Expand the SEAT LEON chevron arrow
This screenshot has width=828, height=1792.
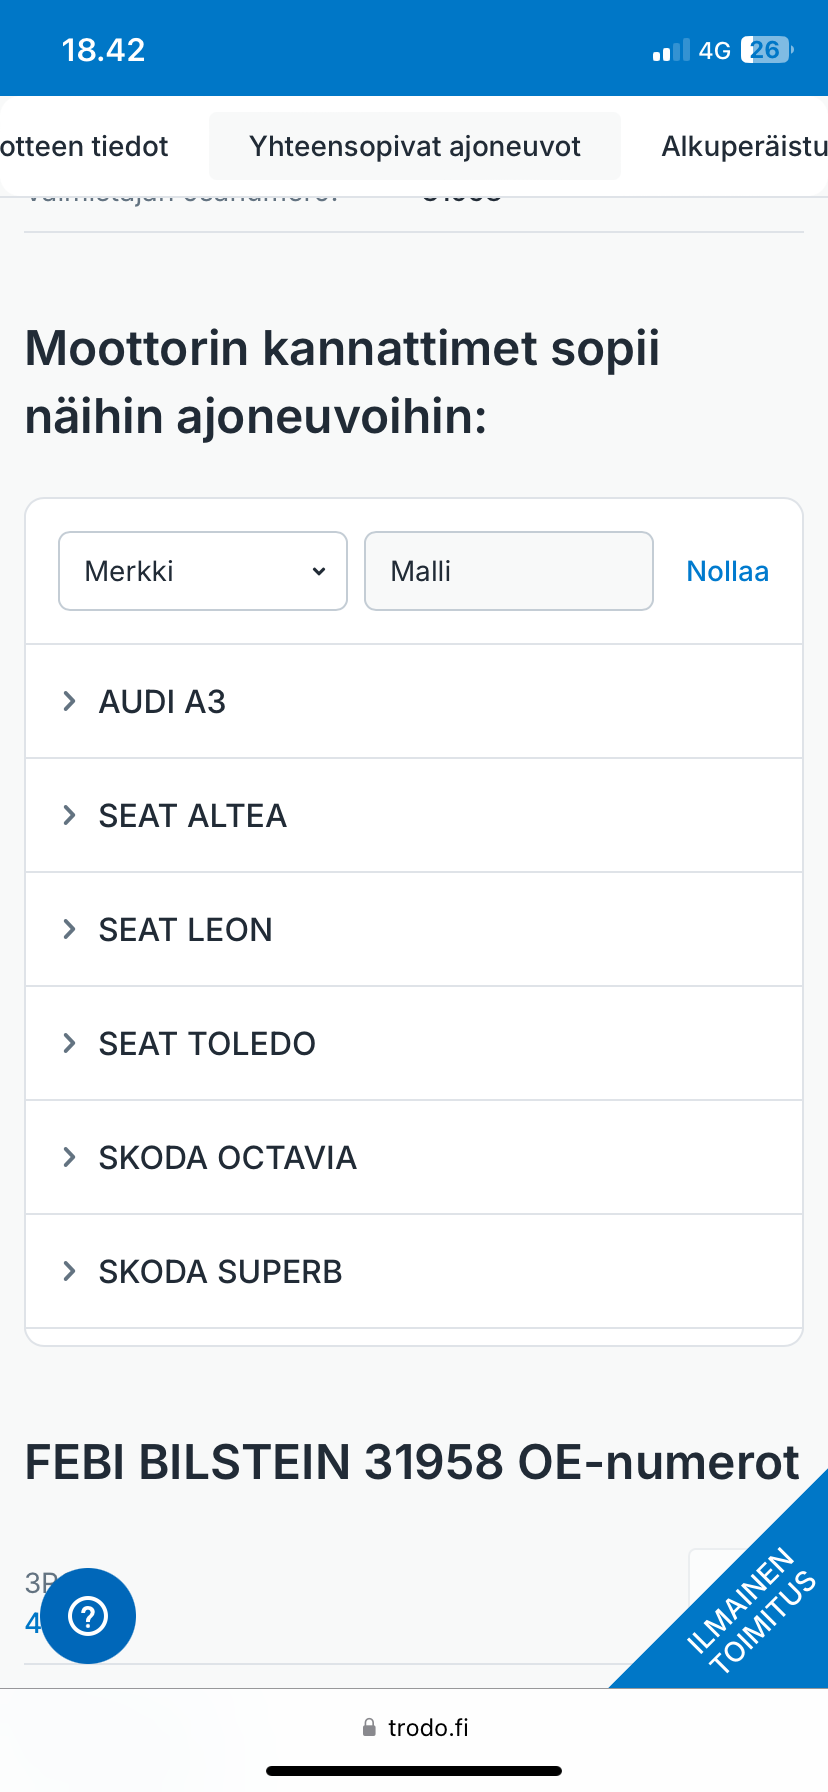(x=69, y=929)
